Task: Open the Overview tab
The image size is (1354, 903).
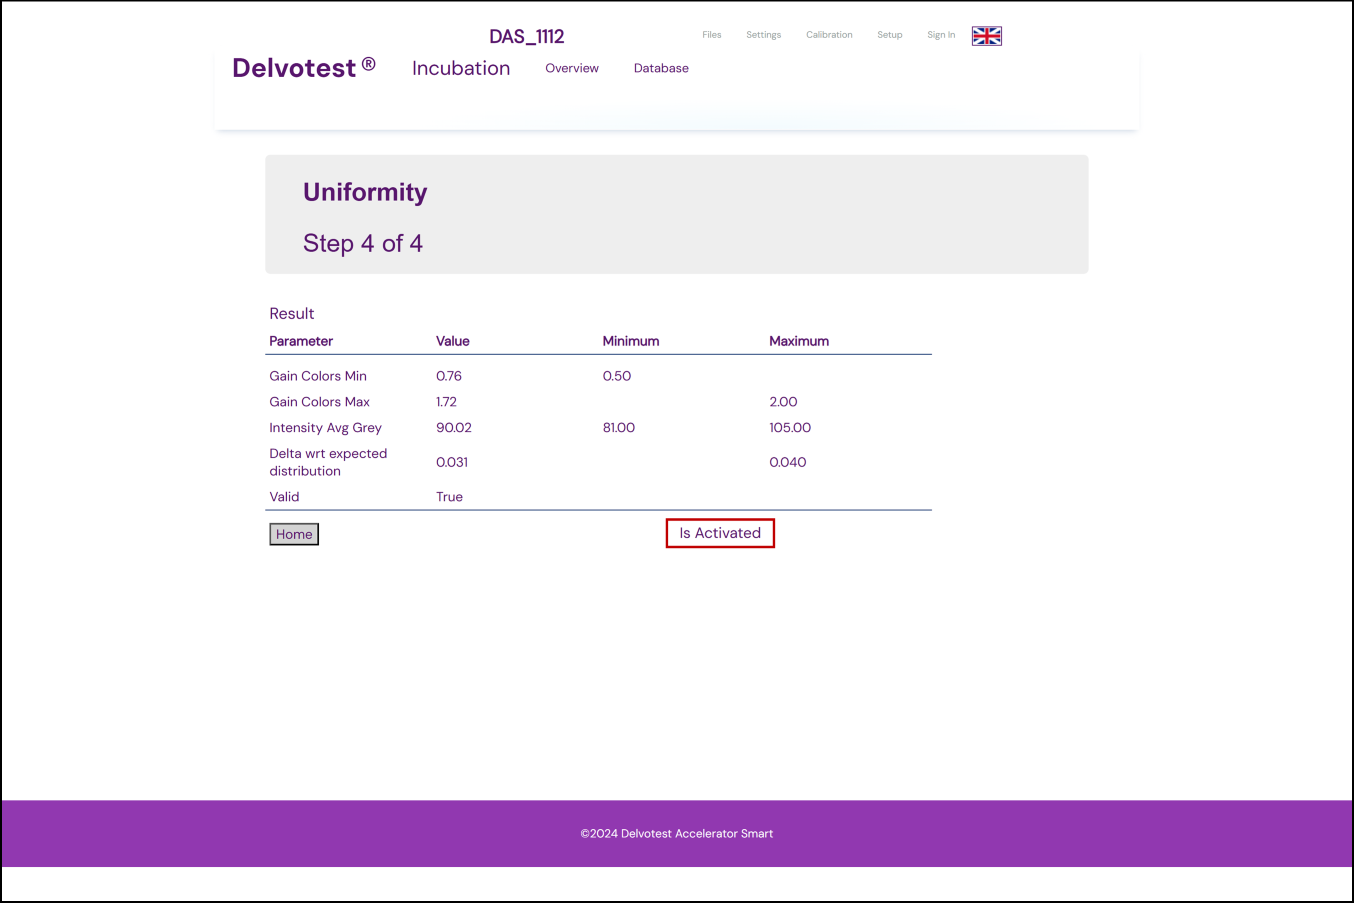Action: coord(571,68)
